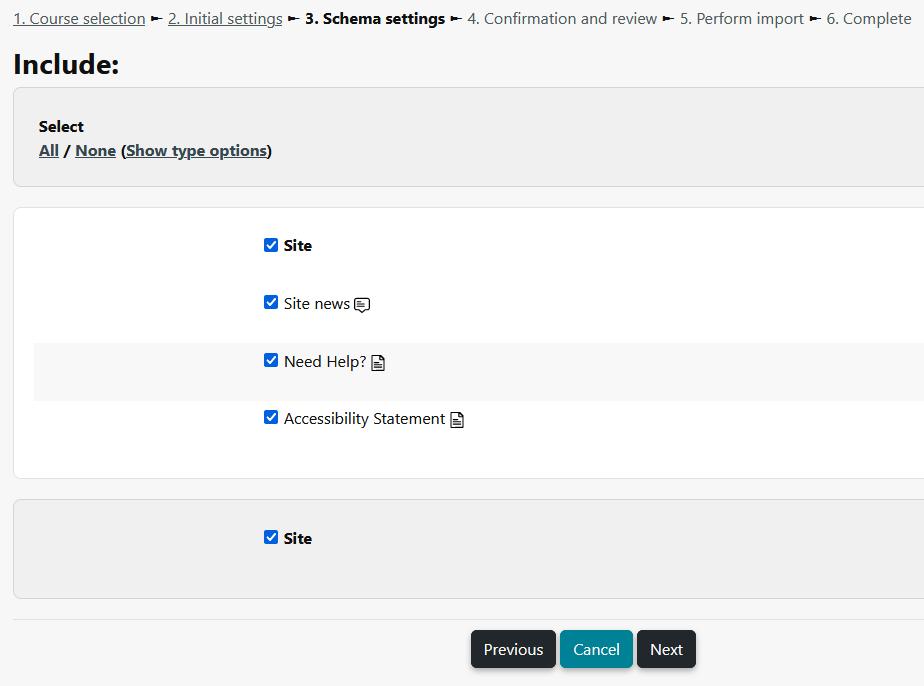Click the page icon beside Accessibility Statement

coord(456,419)
